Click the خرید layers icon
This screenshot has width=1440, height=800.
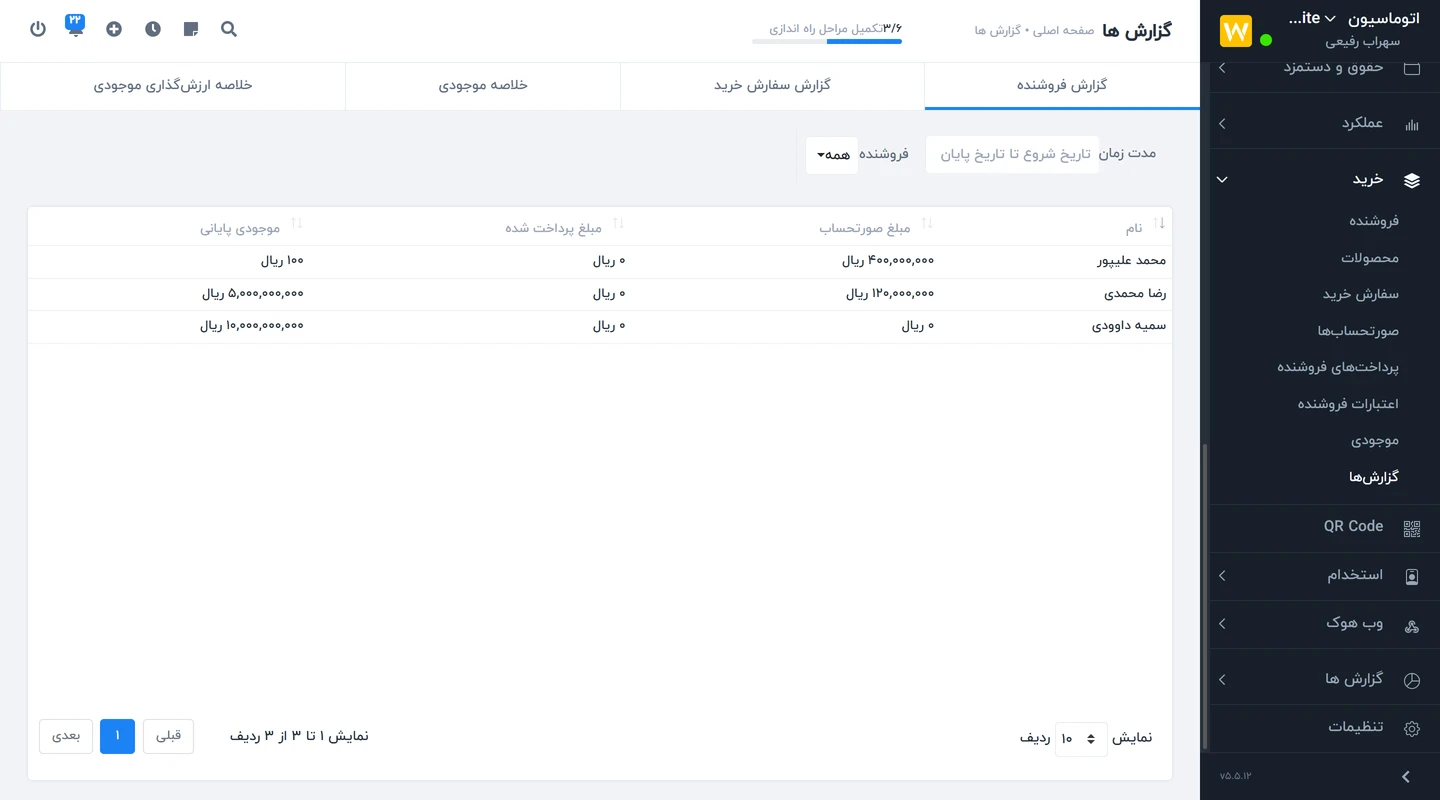[x=1412, y=180]
